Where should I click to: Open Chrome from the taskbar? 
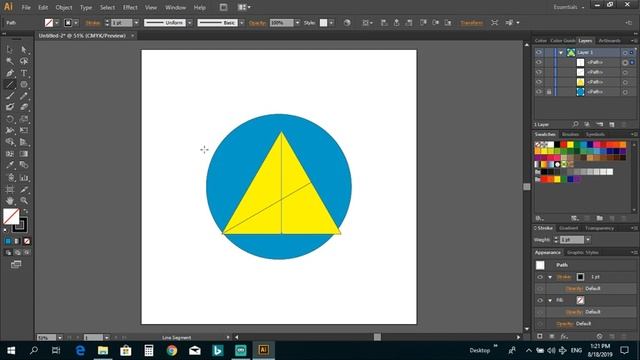[x=171, y=350]
